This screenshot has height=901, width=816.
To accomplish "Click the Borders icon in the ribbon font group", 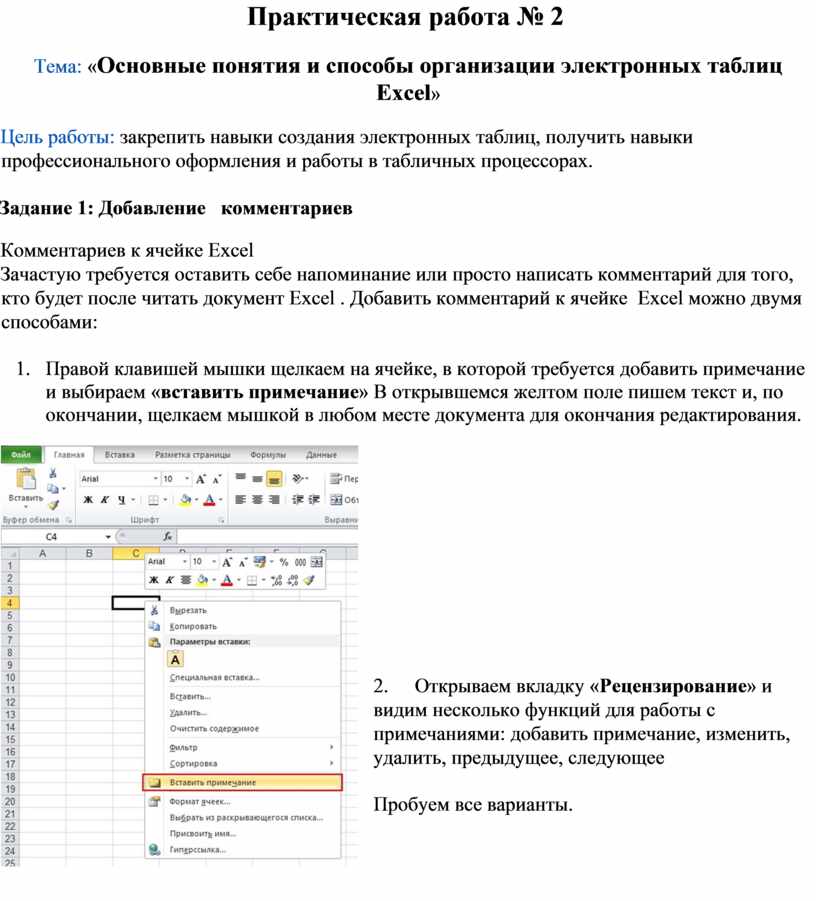I will [x=153, y=500].
